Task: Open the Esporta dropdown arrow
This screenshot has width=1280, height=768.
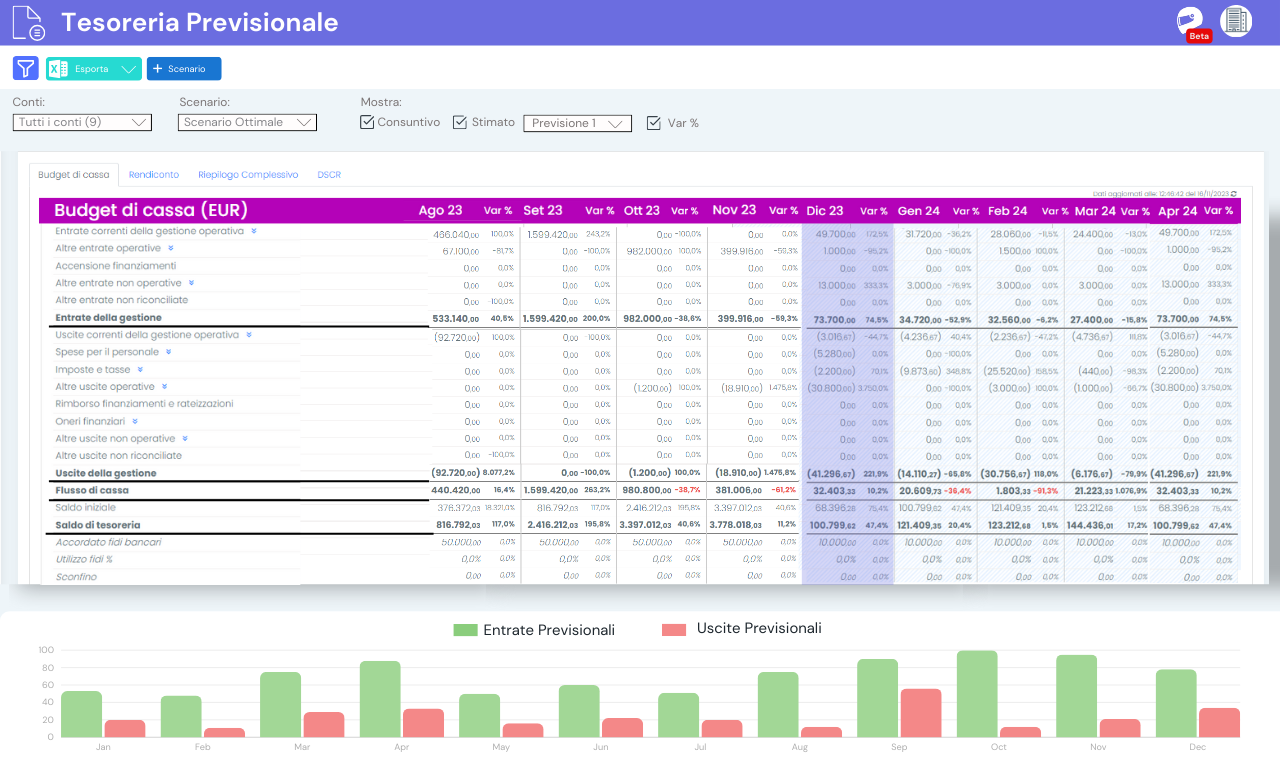Action: [x=128, y=69]
